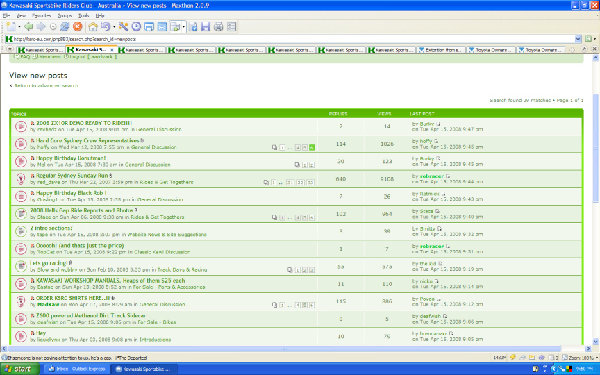Open the File menu

(6, 16)
